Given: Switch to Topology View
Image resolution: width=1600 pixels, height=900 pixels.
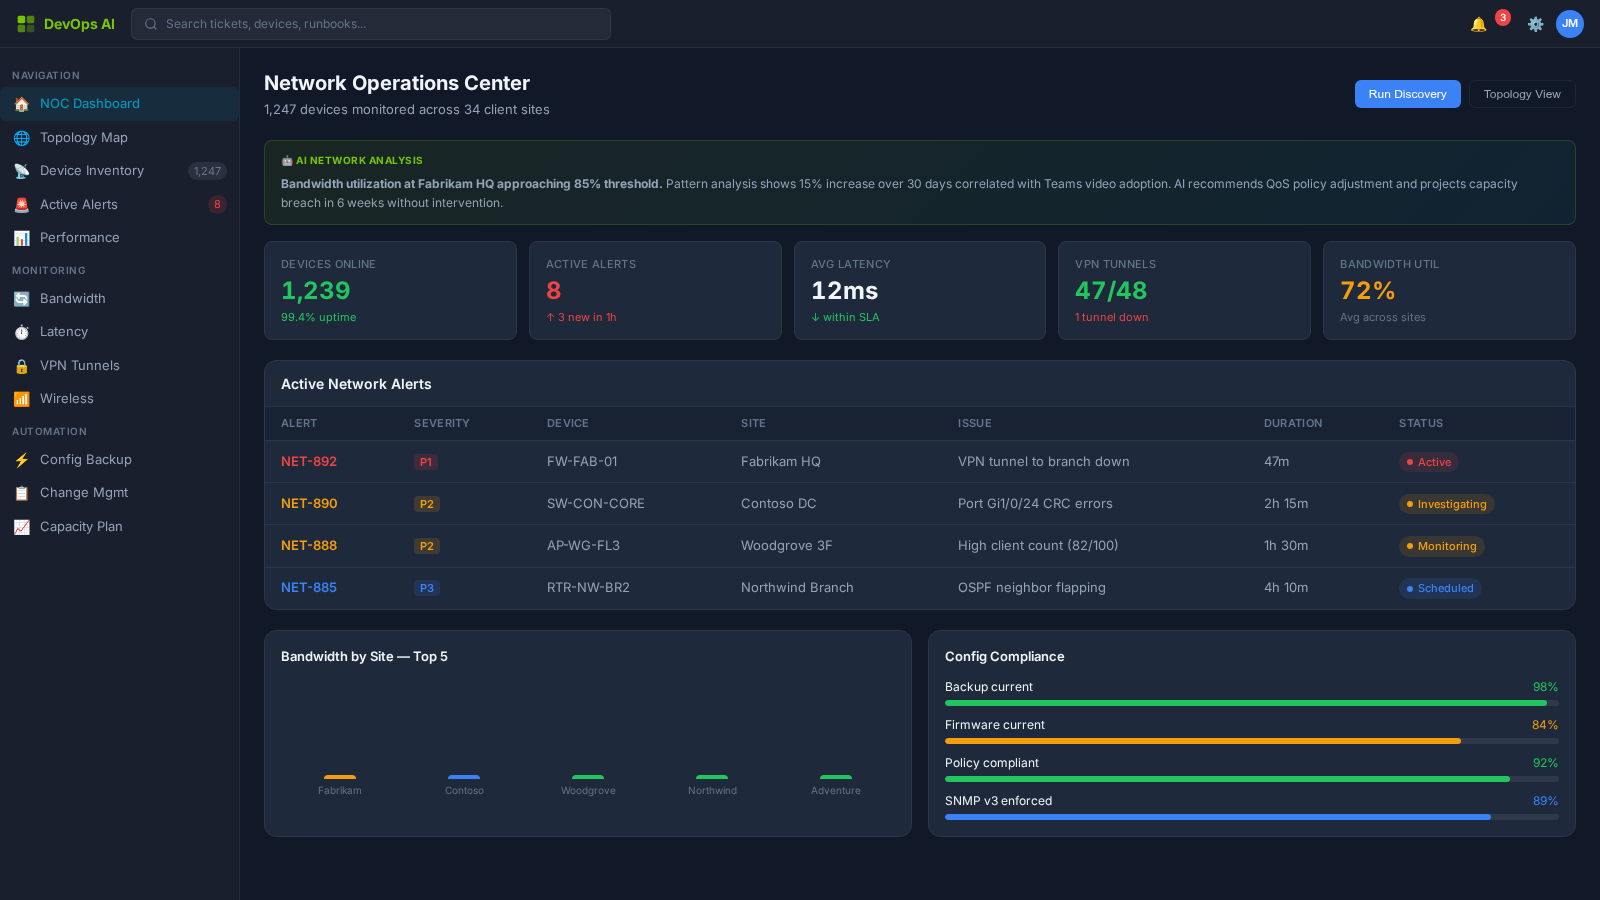Looking at the screenshot, I should coord(1521,93).
